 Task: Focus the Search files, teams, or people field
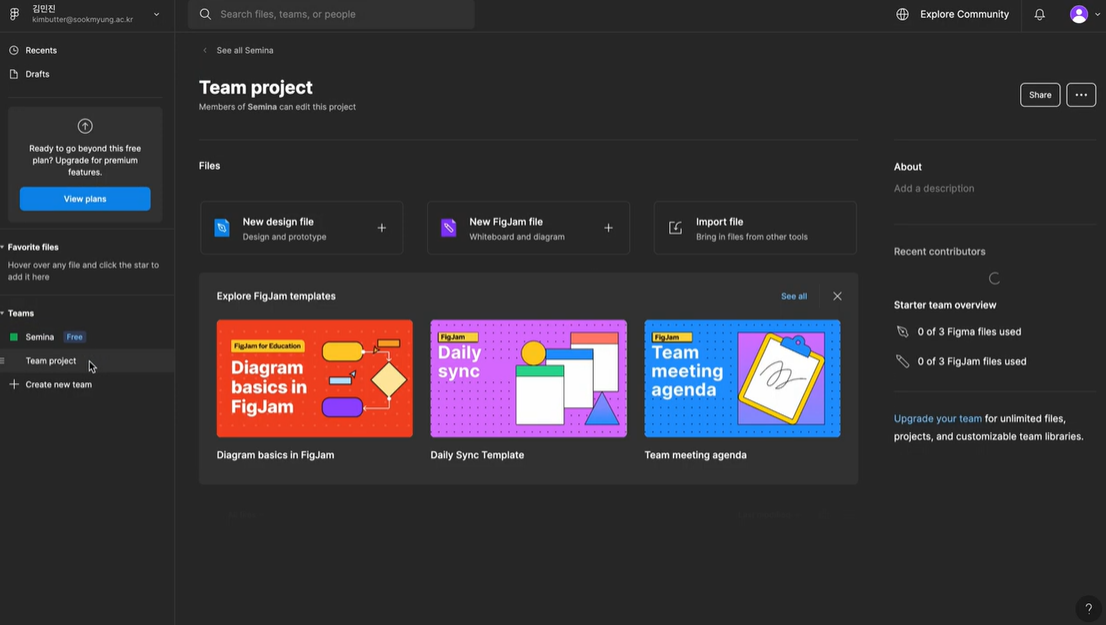(331, 14)
